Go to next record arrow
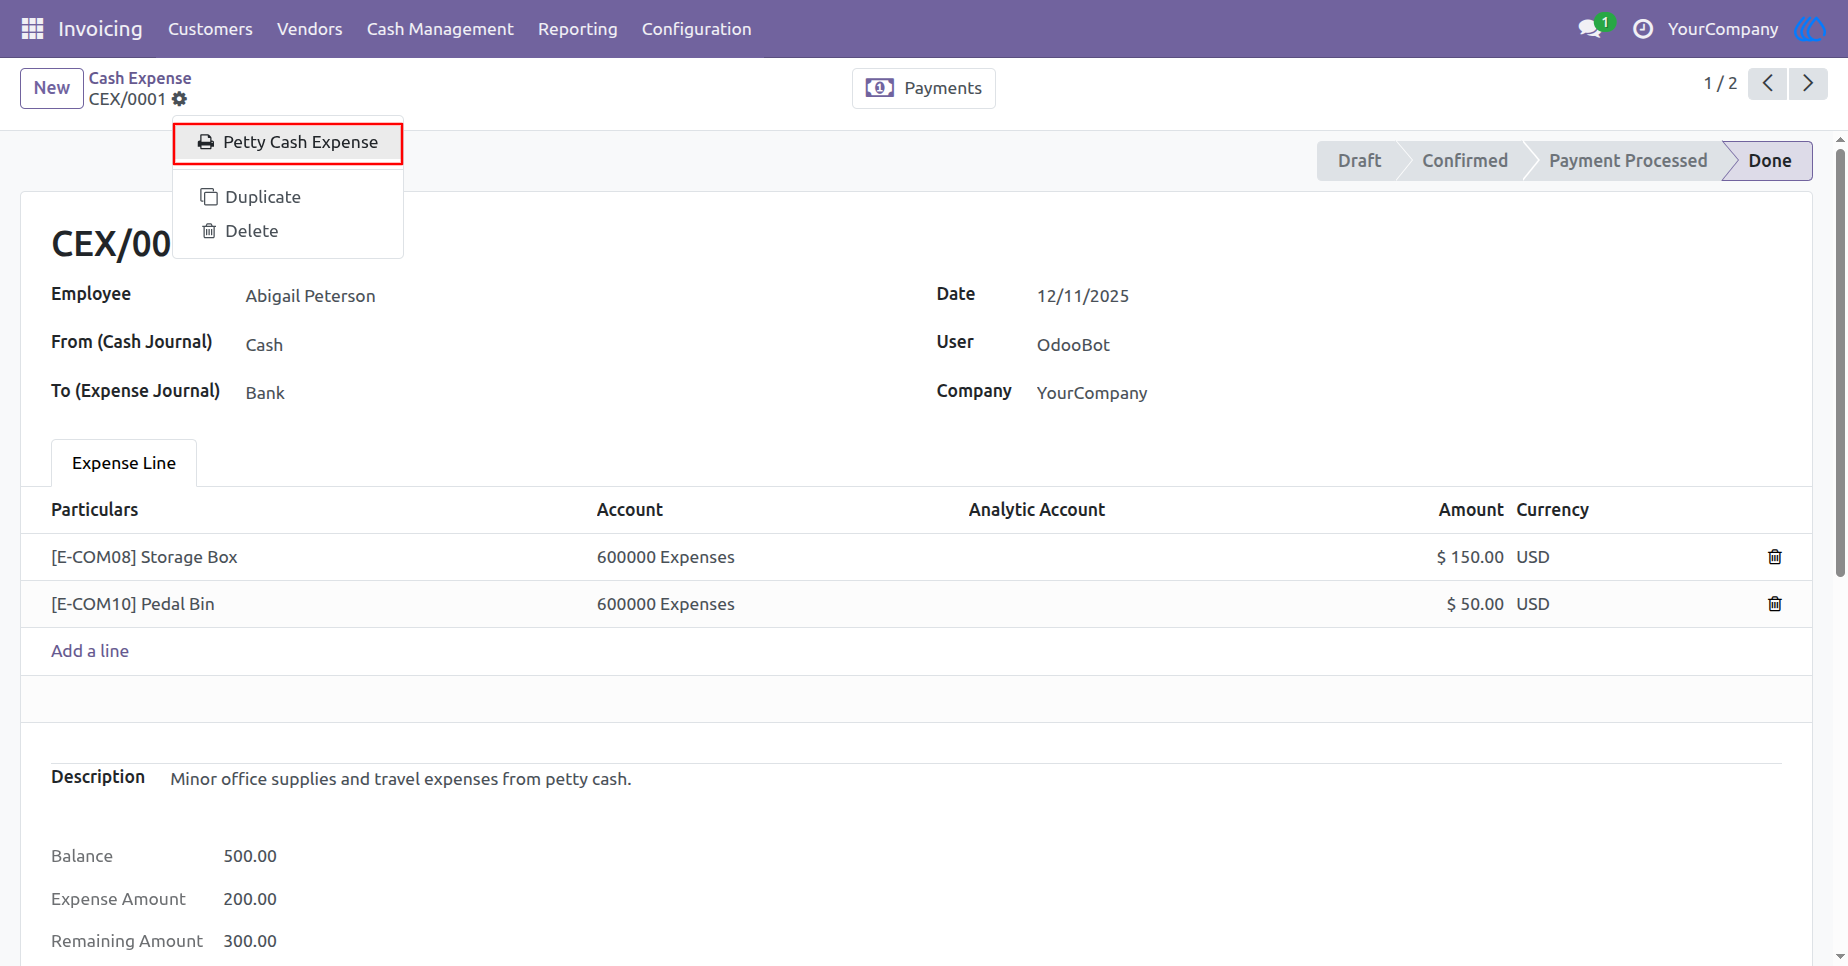The height and width of the screenshot is (966, 1848). (1808, 84)
